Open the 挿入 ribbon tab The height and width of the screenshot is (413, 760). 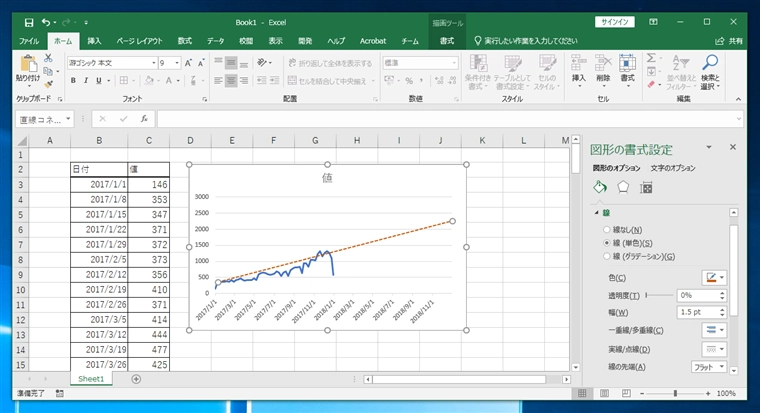coord(94,41)
